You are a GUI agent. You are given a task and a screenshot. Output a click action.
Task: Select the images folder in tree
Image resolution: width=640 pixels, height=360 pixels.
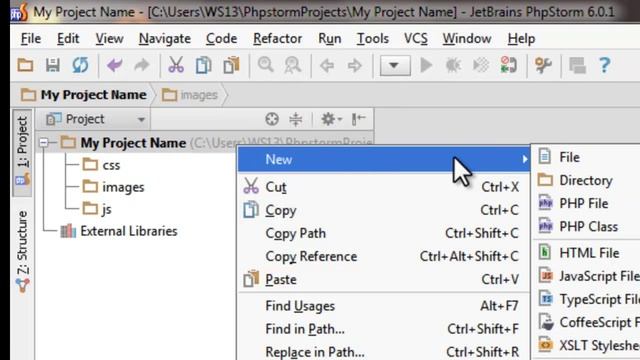pos(113,187)
